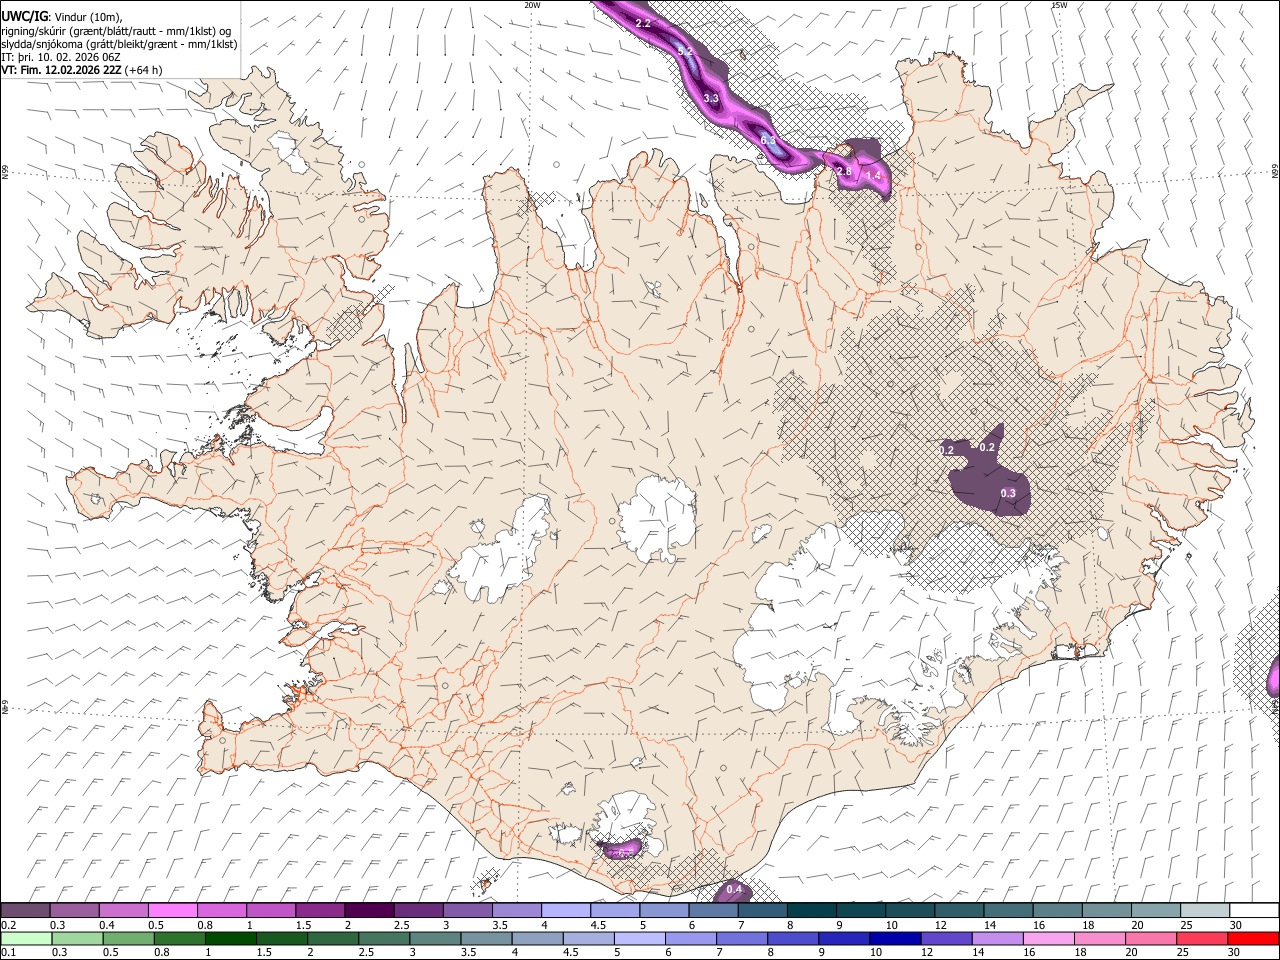Click the 'UWC/IG: Vindur (10m),' title line
This screenshot has height=960, width=1280.
point(62,17)
